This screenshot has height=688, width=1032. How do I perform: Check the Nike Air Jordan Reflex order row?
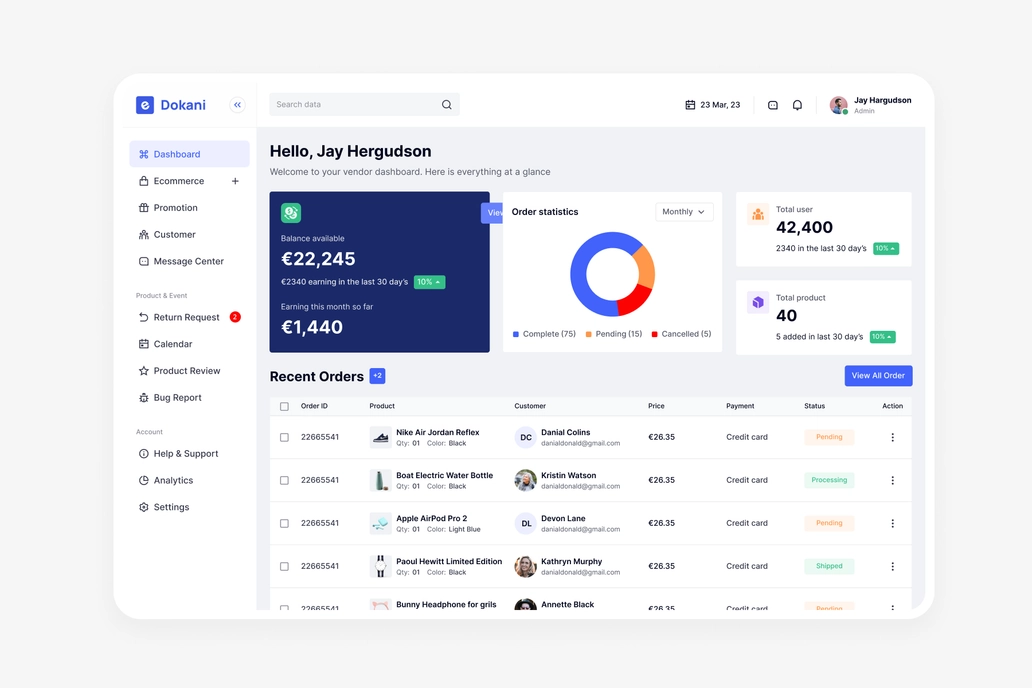[x=284, y=437]
